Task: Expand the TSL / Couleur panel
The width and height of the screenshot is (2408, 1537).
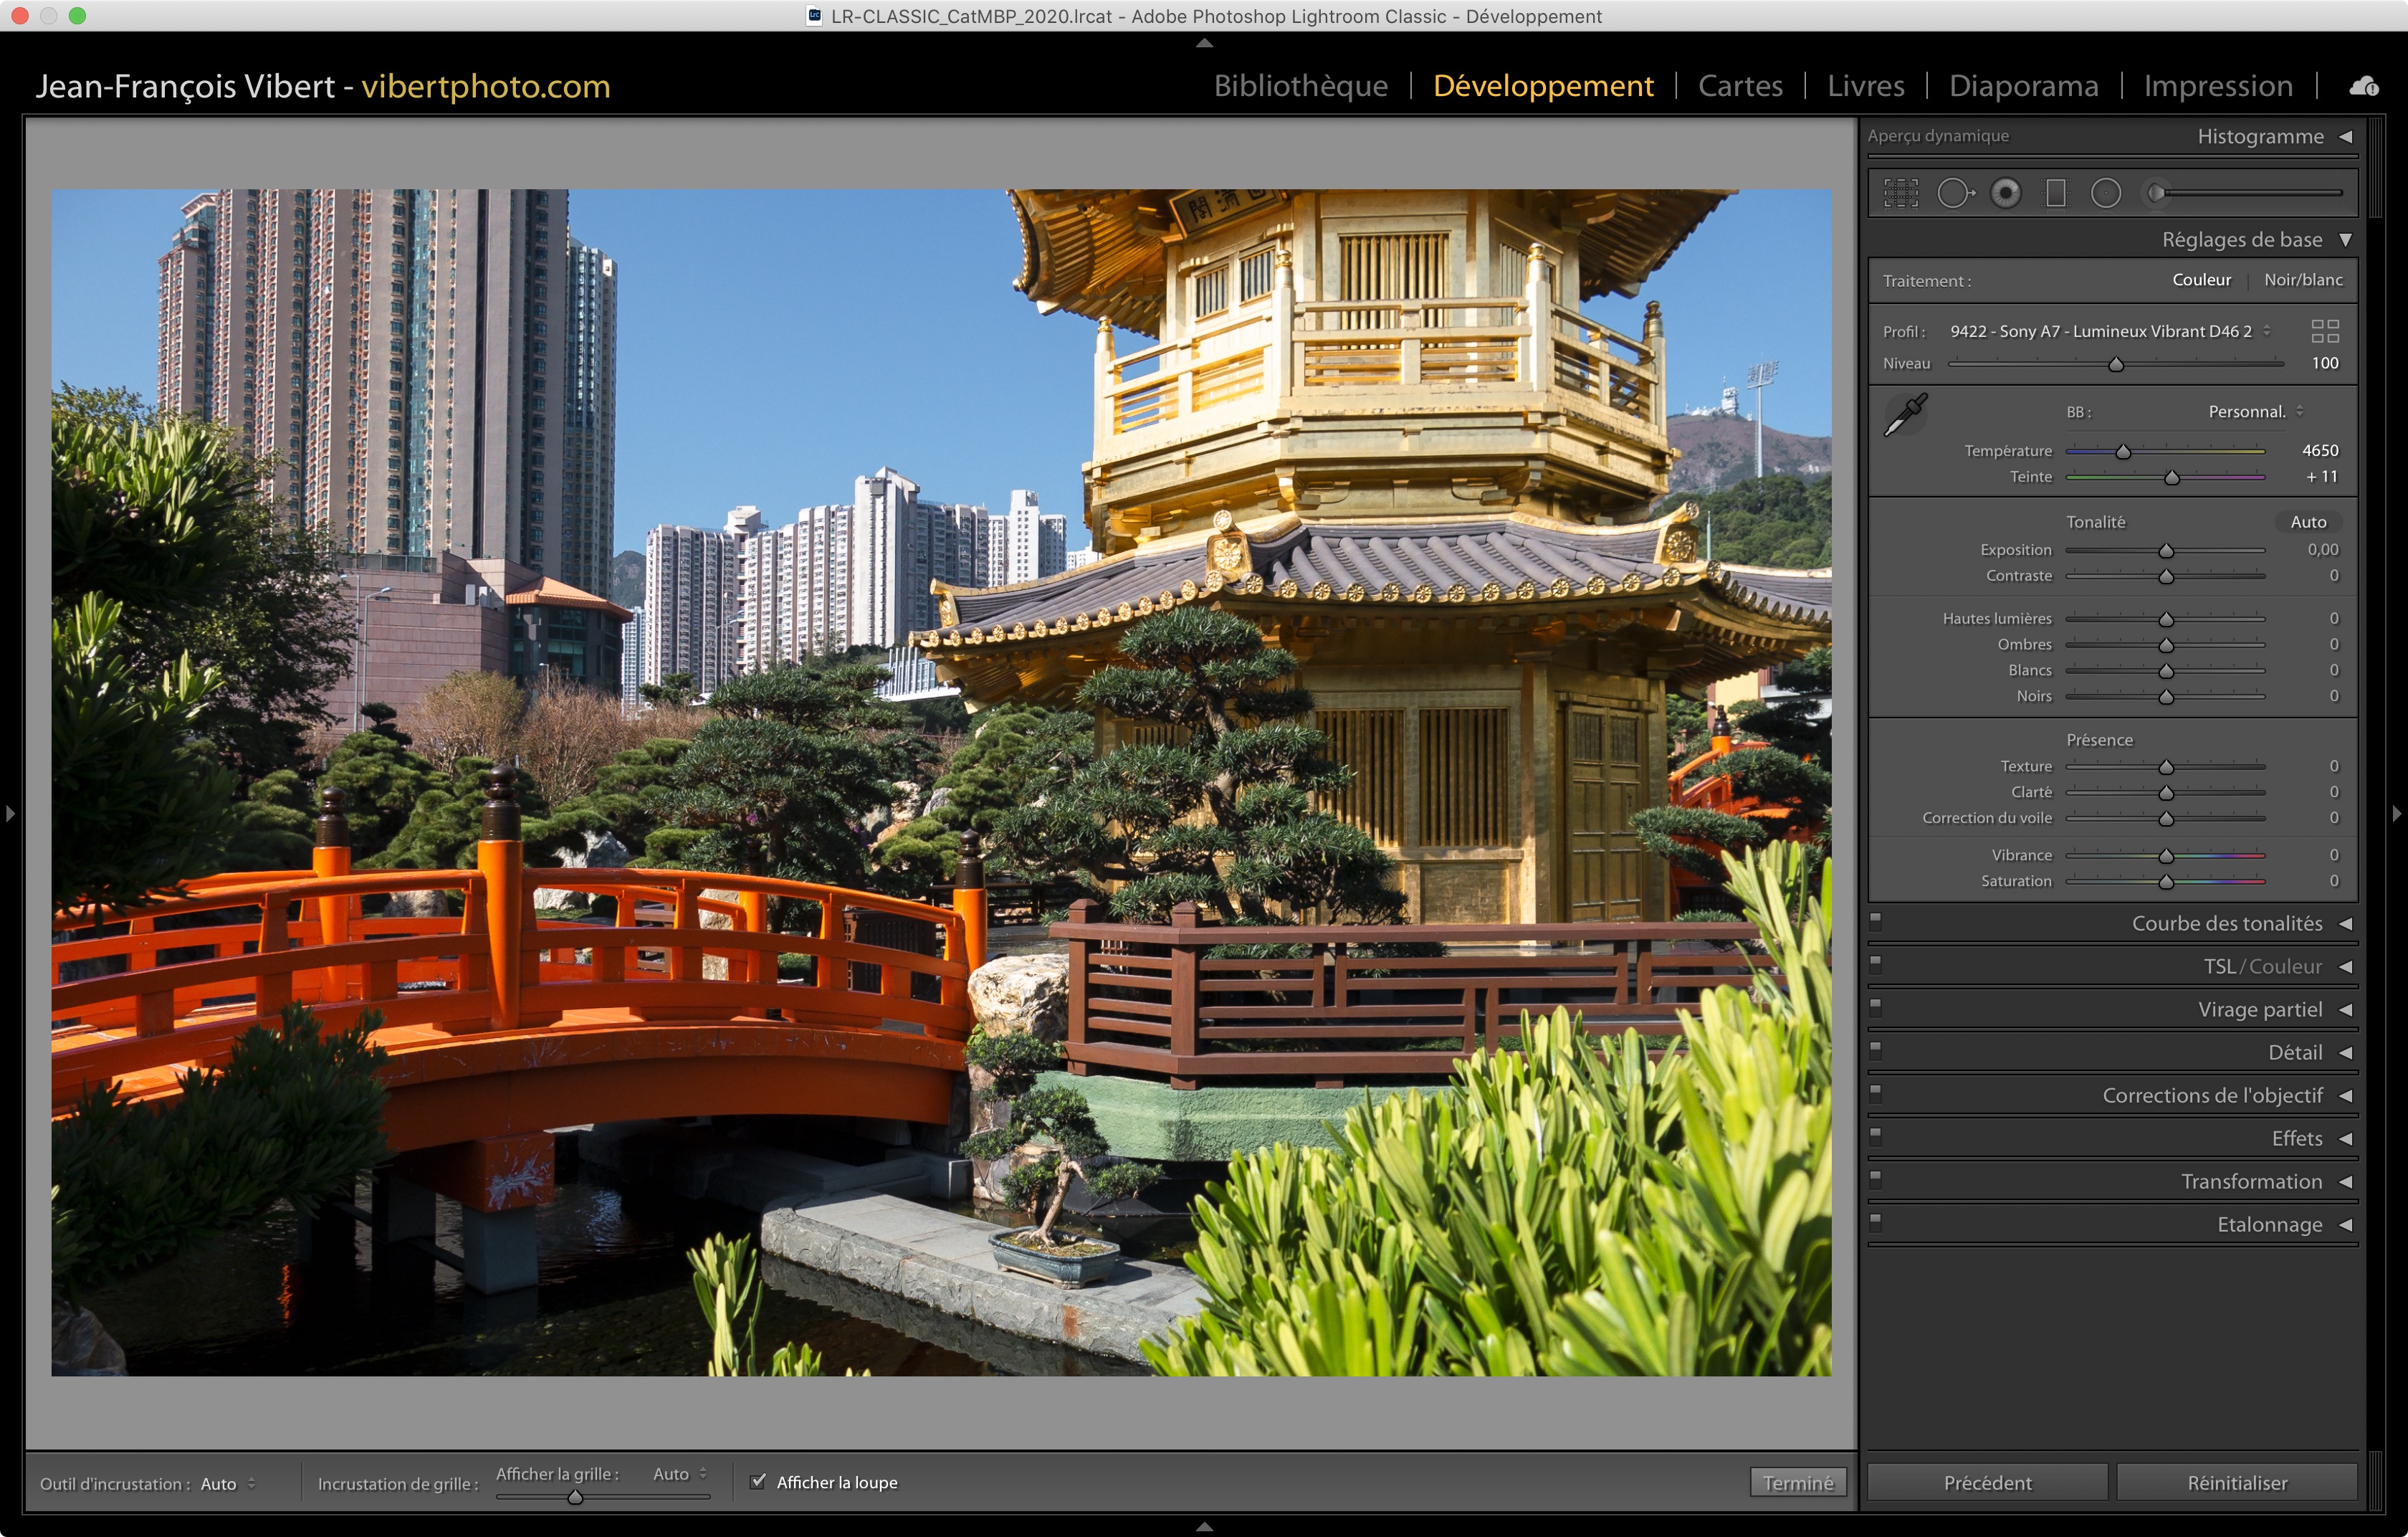Action: 2262,966
